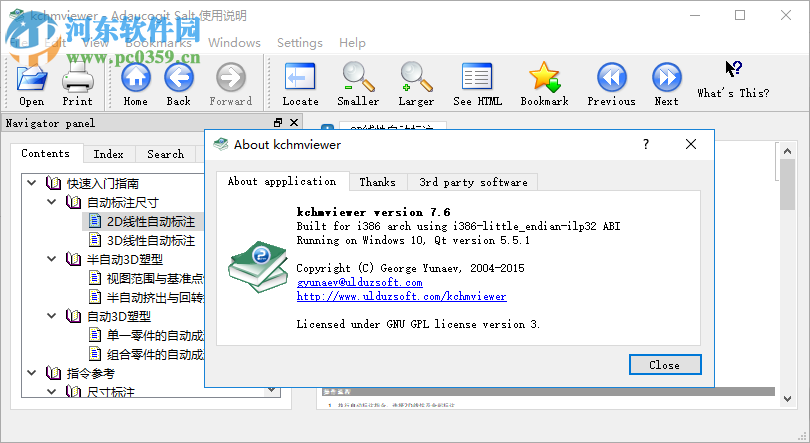
Task: Click the About dialog help question mark
Action: click(x=646, y=144)
